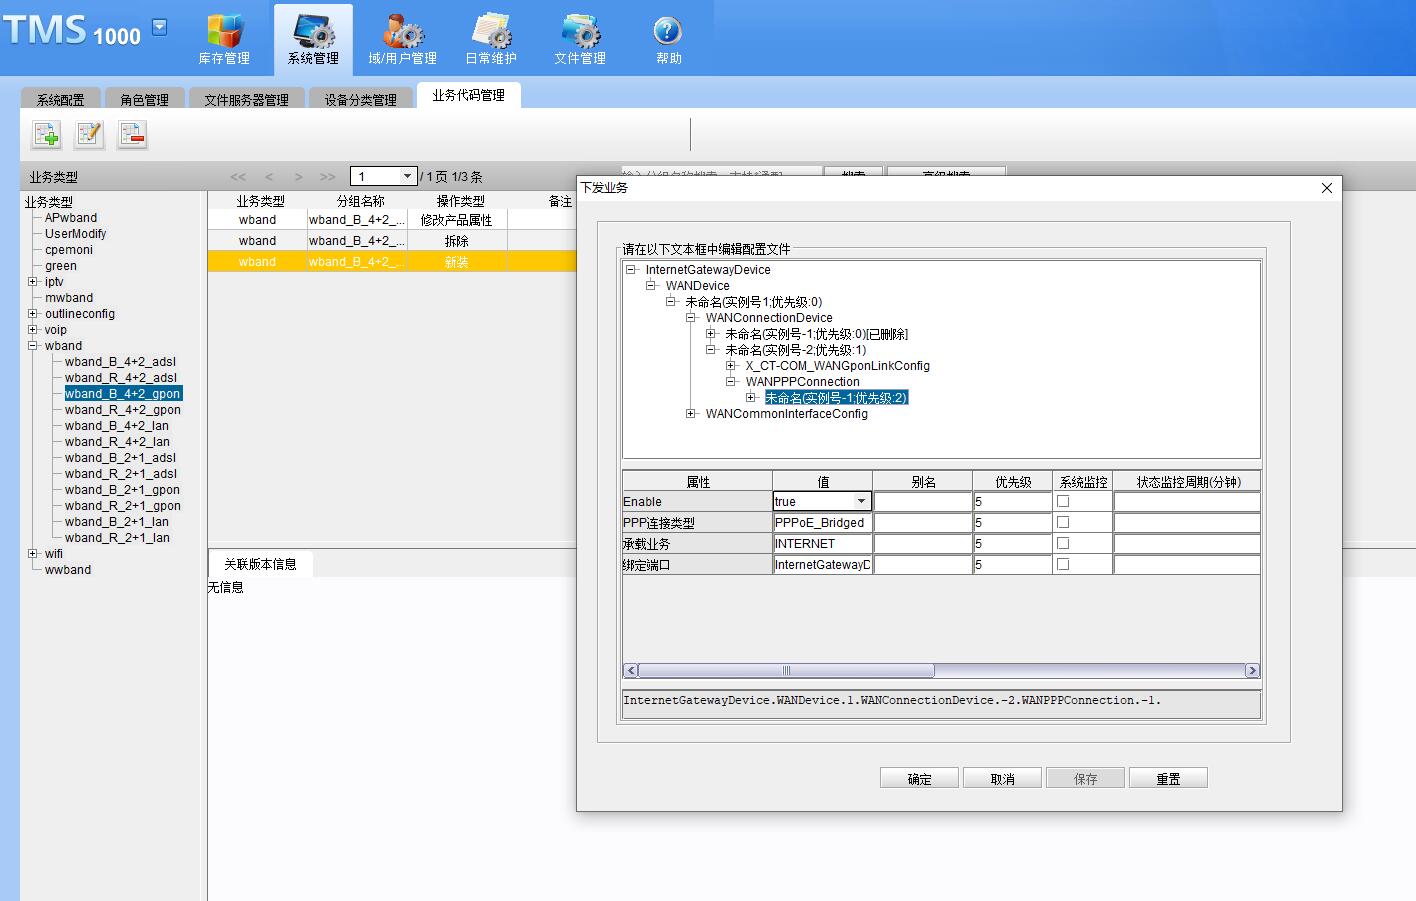This screenshot has height=901, width=1416.
Task: Switch to the 角色管理 tab
Action: [144, 99]
